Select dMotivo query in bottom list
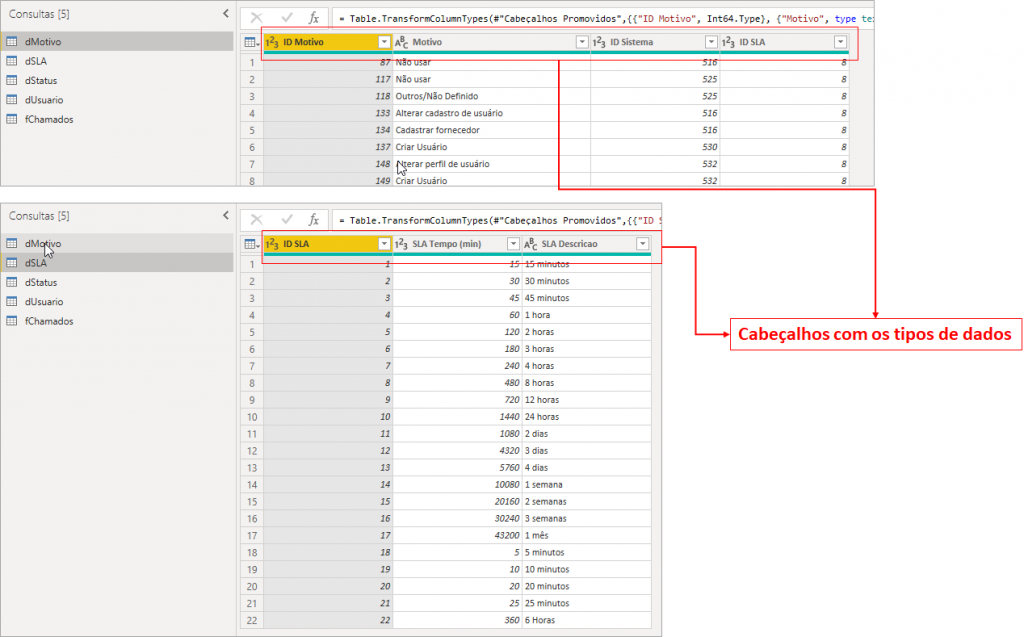The width and height of the screenshot is (1024, 637). (x=117, y=244)
